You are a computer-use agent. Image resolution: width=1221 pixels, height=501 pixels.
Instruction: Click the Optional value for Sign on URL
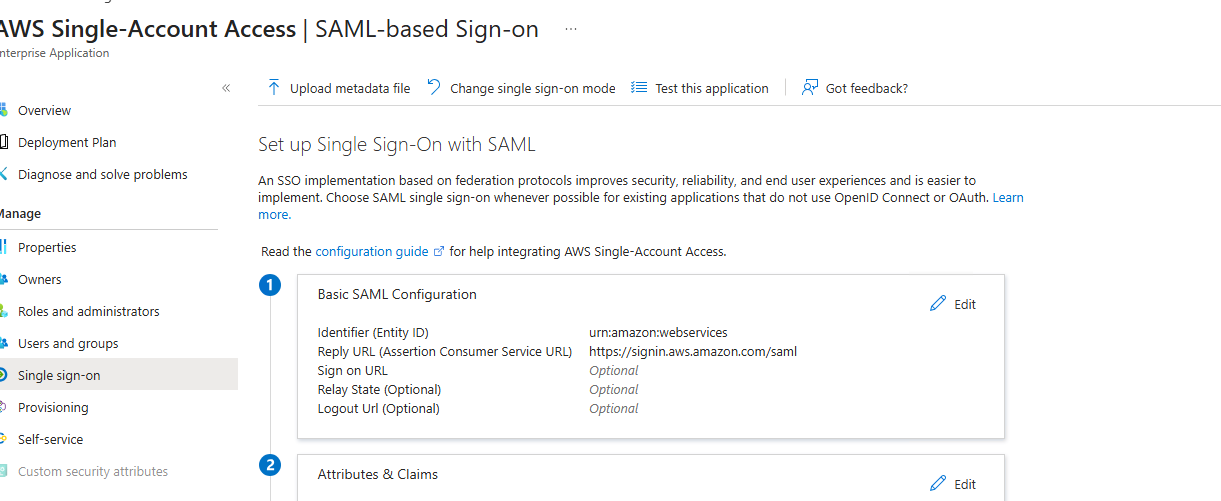point(614,370)
